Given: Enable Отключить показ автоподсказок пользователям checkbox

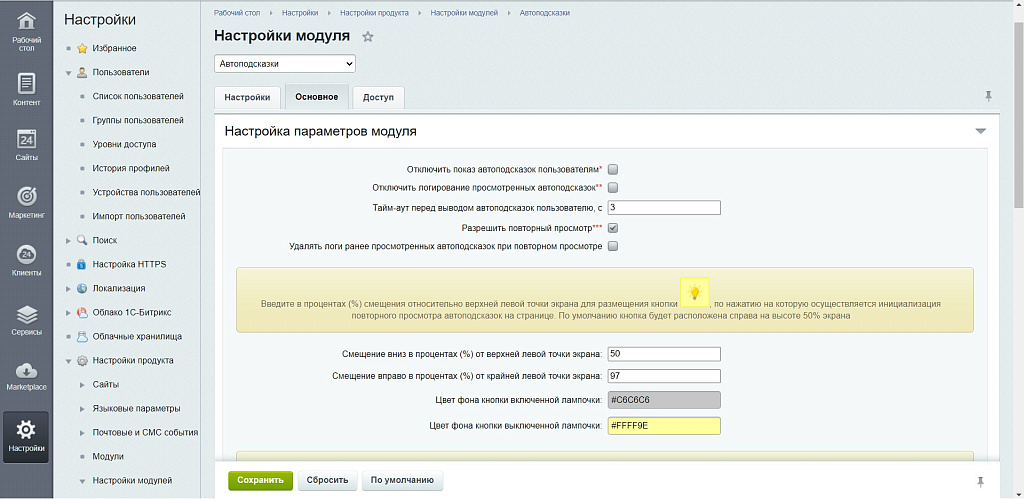Looking at the screenshot, I should [x=613, y=170].
